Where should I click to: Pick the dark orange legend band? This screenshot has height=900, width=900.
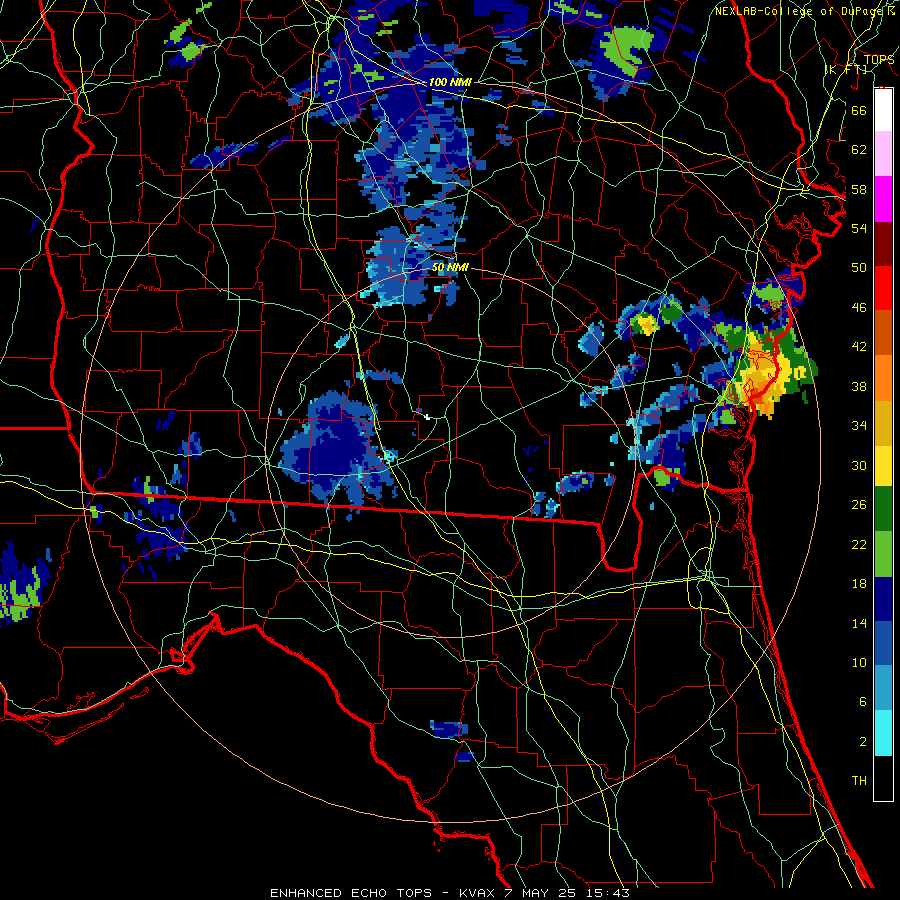(x=883, y=333)
